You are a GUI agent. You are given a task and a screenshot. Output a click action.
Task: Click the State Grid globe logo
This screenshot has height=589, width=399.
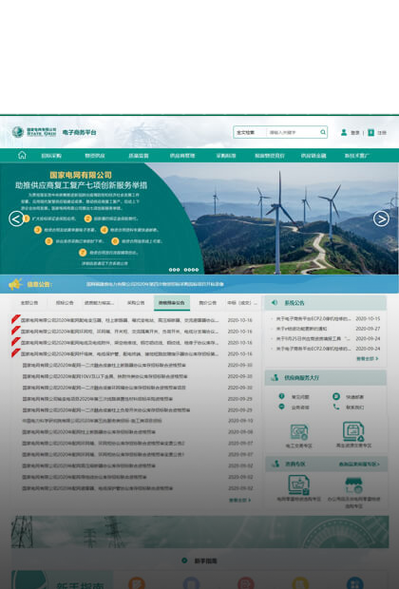pos(18,132)
